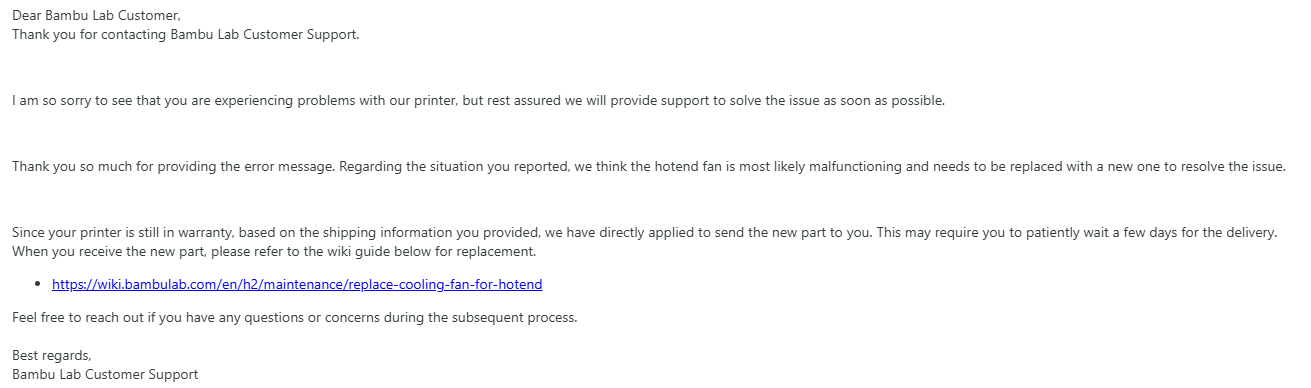Click the "I am so sorry" sentence

coord(478,101)
